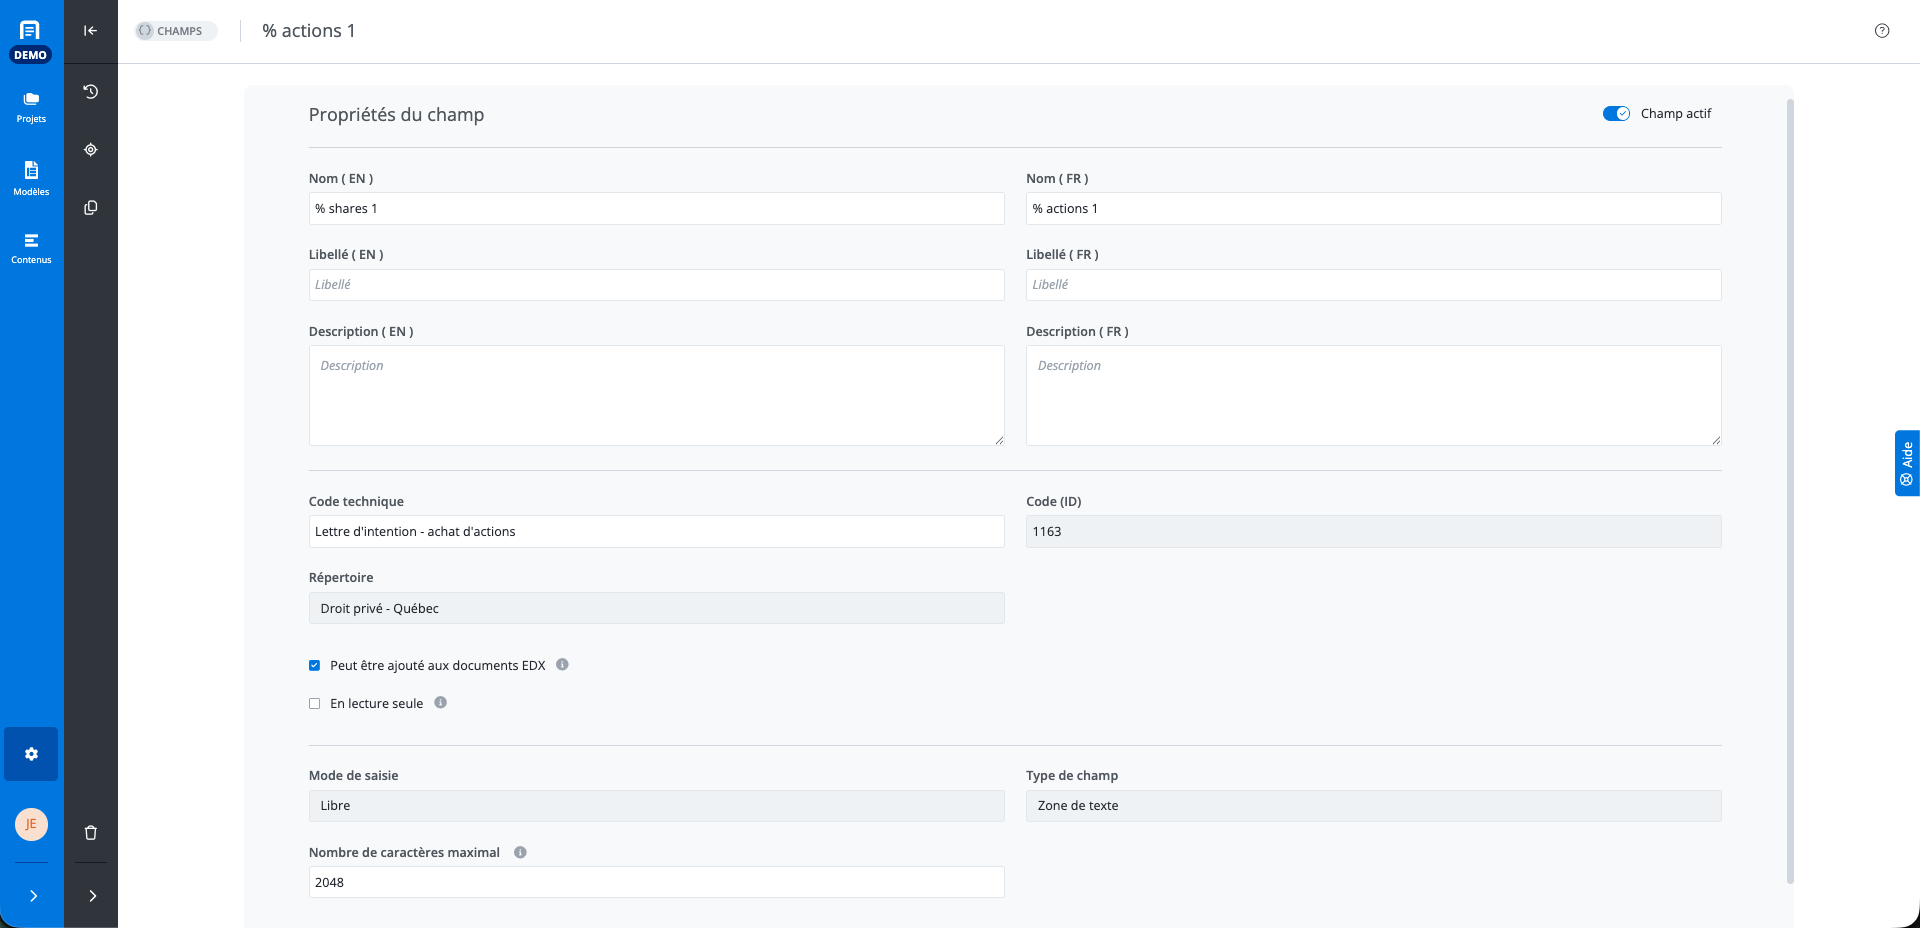
Task: Open the Contenus section
Action: pyautogui.click(x=31, y=249)
